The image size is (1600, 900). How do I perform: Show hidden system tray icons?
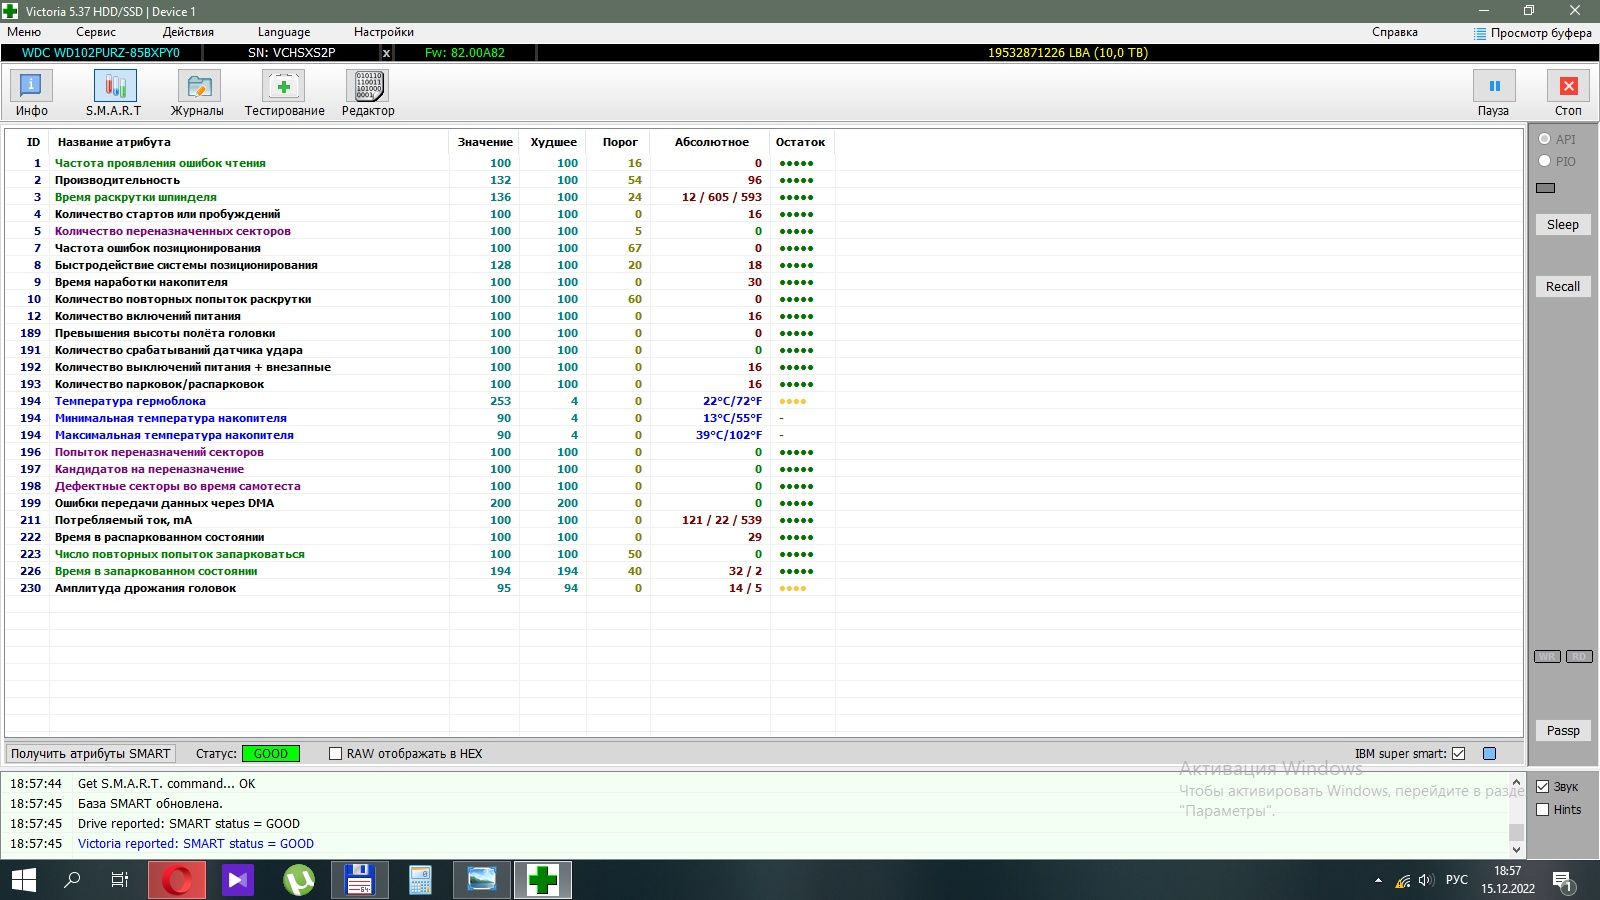tap(1379, 881)
